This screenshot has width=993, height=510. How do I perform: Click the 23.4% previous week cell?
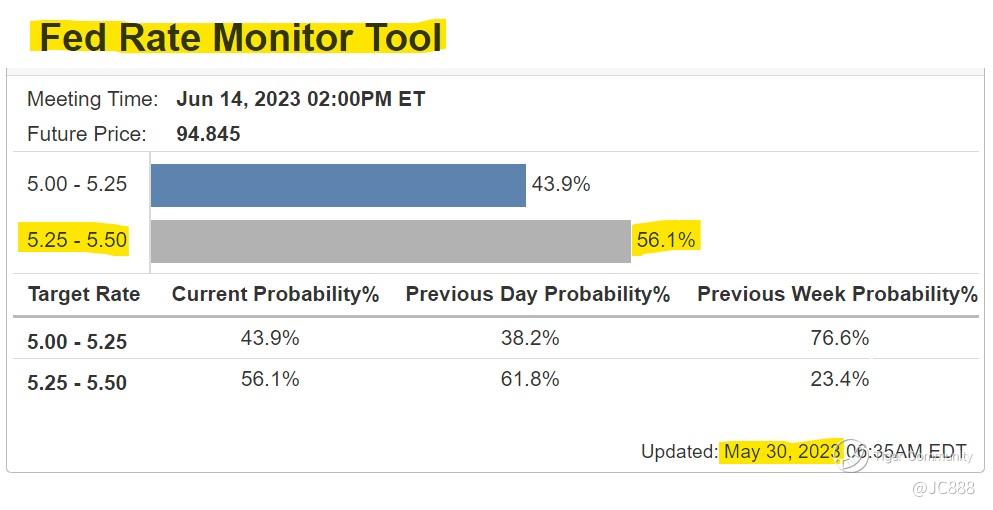pos(840,379)
